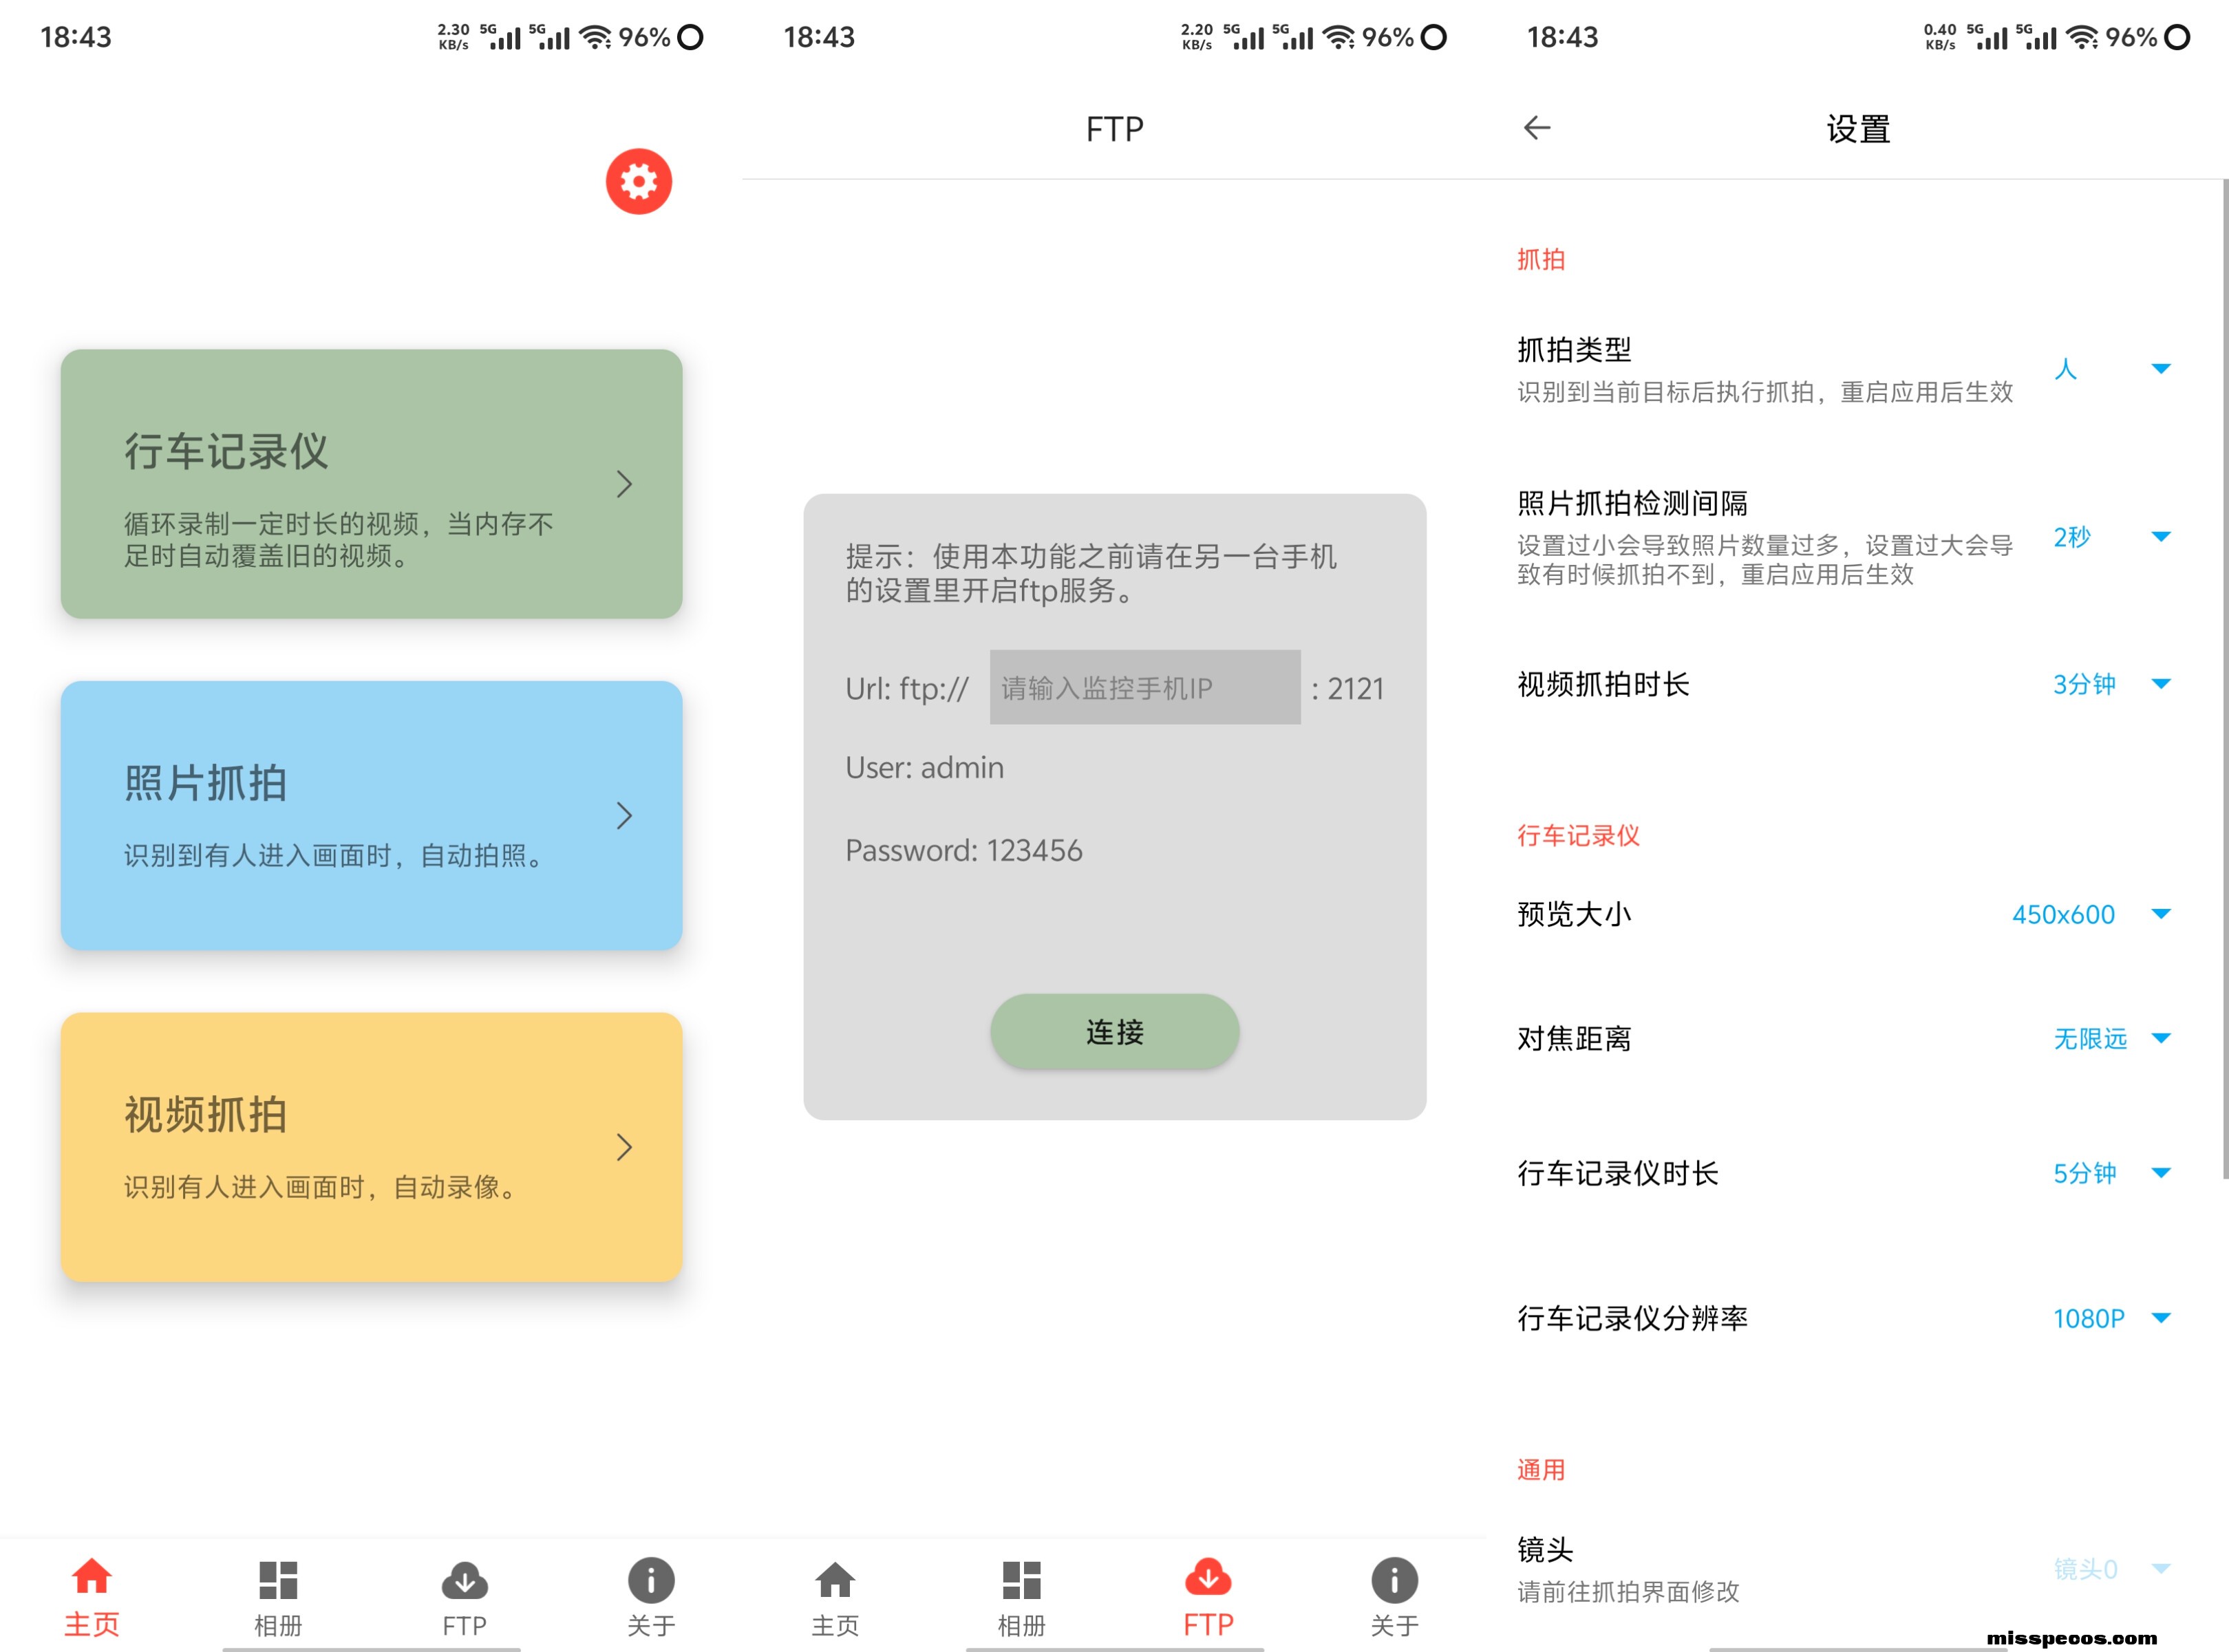Open the 照片抓拍 blue card
The image size is (2229, 1652).
point(371,816)
